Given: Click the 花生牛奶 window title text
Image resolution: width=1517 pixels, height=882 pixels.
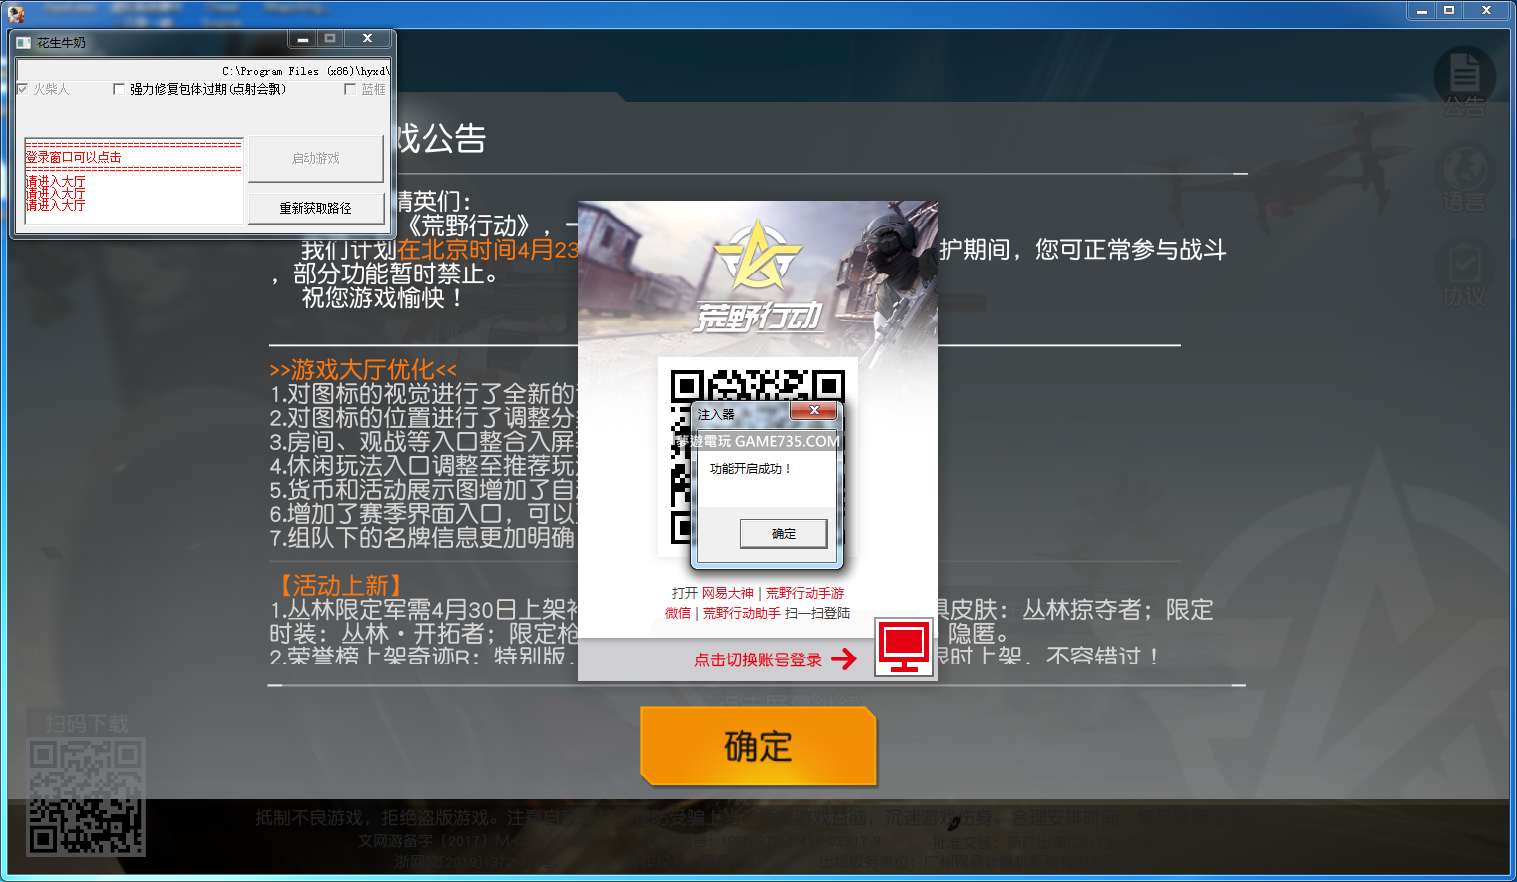Looking at the screenshot, I should [x=62, y=43].
